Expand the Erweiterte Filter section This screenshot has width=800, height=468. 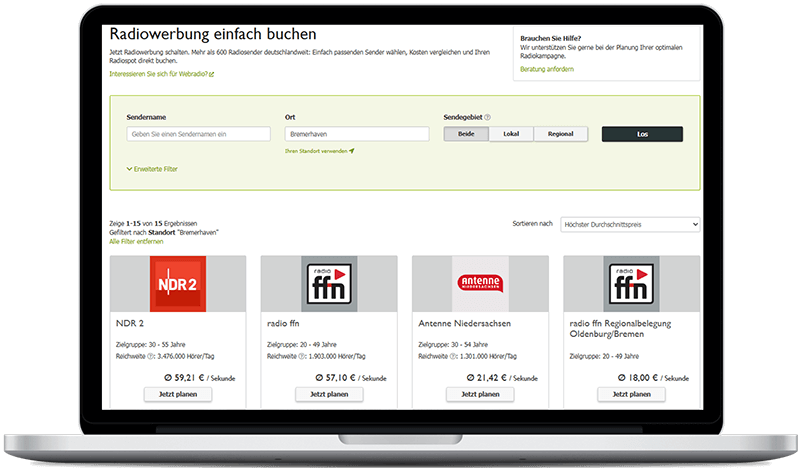click(x=153, y=169)
